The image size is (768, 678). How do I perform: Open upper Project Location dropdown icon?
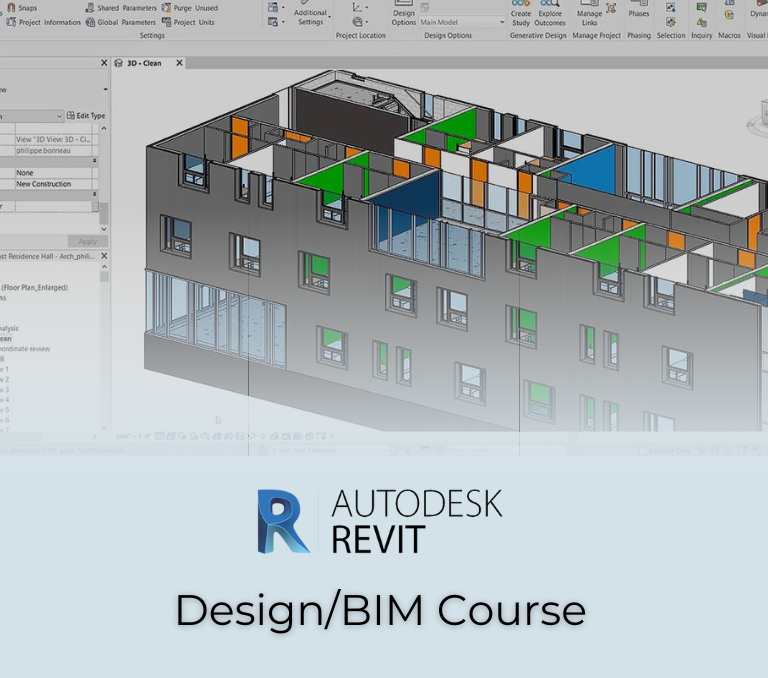360,7
